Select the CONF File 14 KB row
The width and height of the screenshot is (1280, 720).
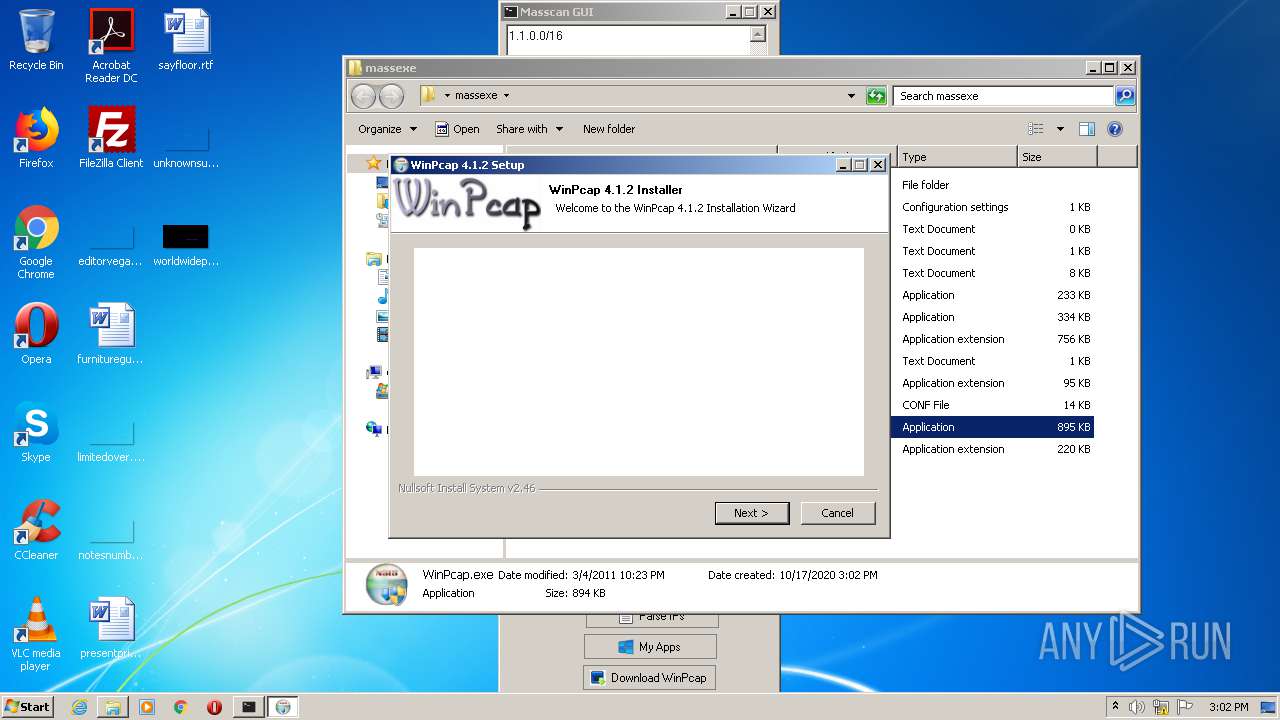pyautogui.click(x=993, y=405)
